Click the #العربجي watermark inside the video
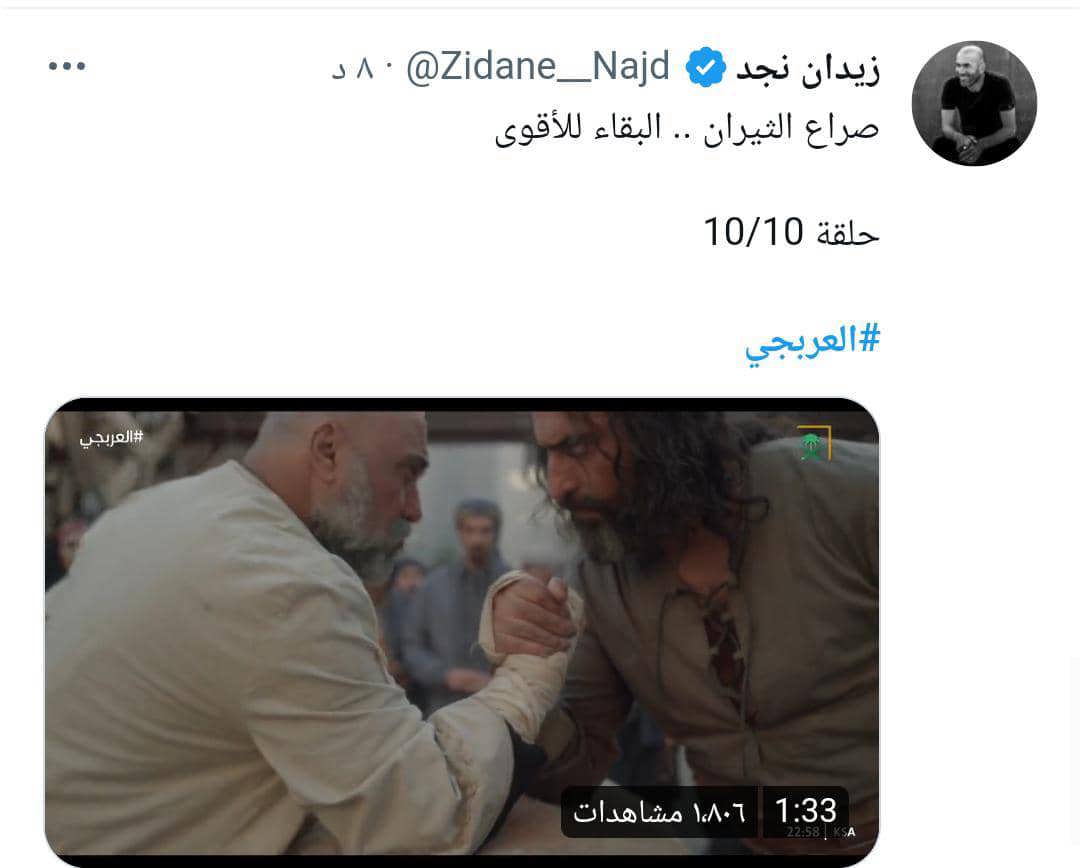The height and width of the screenshot is (868, 1080). (110, 437)
